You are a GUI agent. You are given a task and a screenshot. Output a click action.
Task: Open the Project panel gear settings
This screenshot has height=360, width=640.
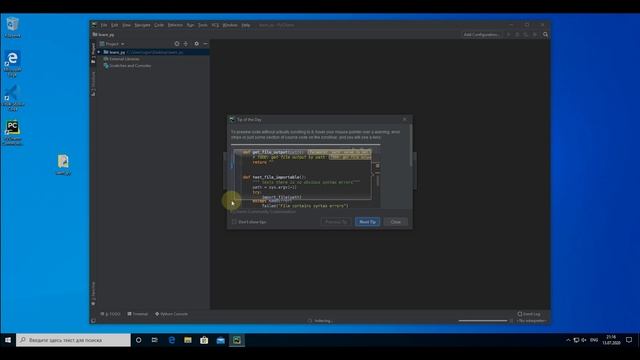coord(196,44)
